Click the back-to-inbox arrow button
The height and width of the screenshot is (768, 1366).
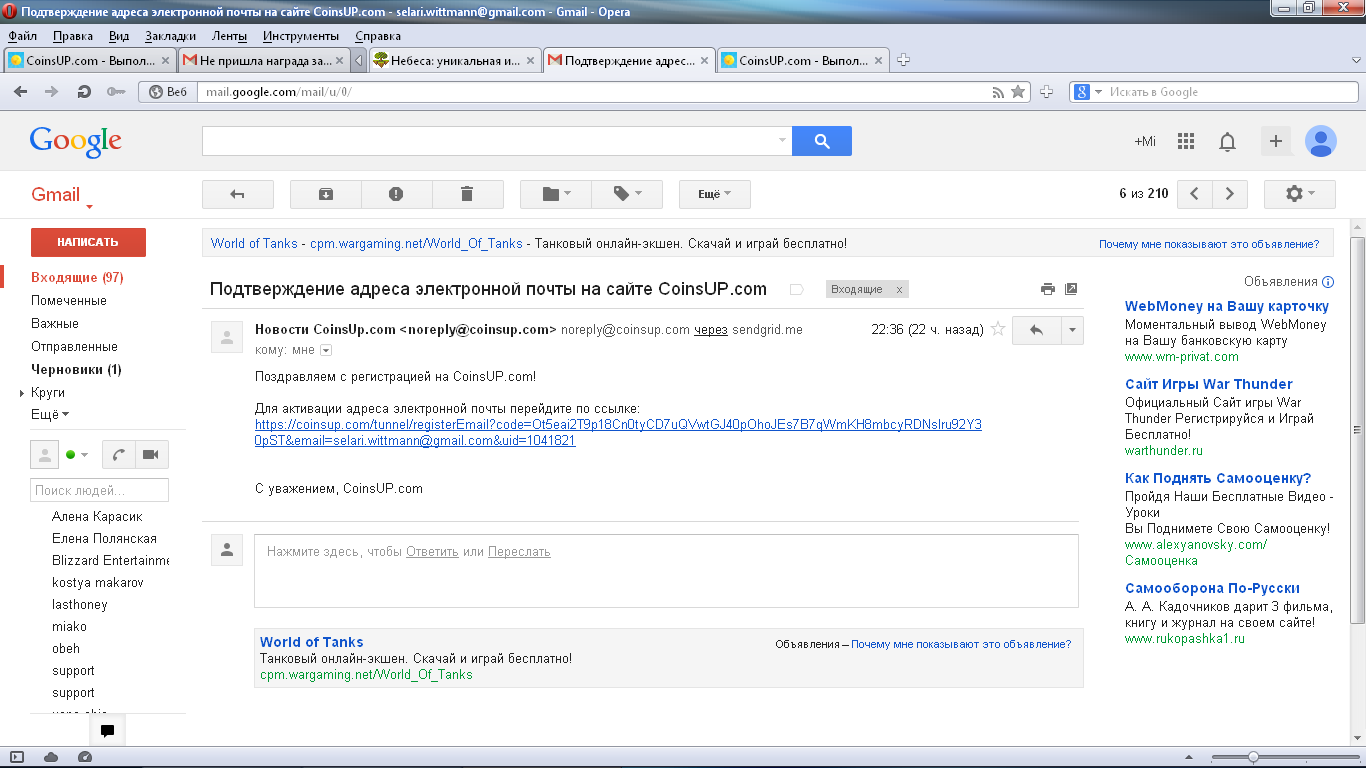(238, 194)
